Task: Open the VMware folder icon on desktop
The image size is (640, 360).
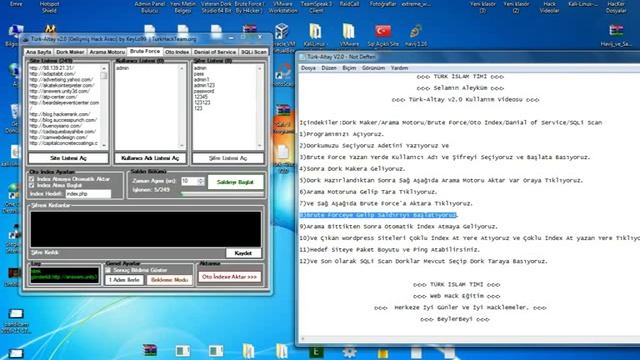Action: (x=348, y=32)
